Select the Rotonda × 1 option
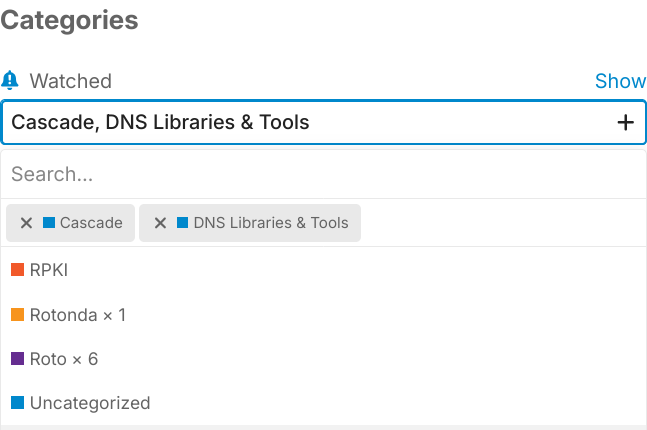 (78, 315)
